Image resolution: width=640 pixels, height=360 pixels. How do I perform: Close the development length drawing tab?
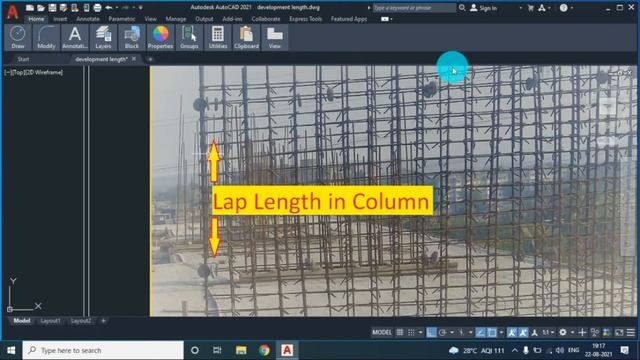point(134,59)
